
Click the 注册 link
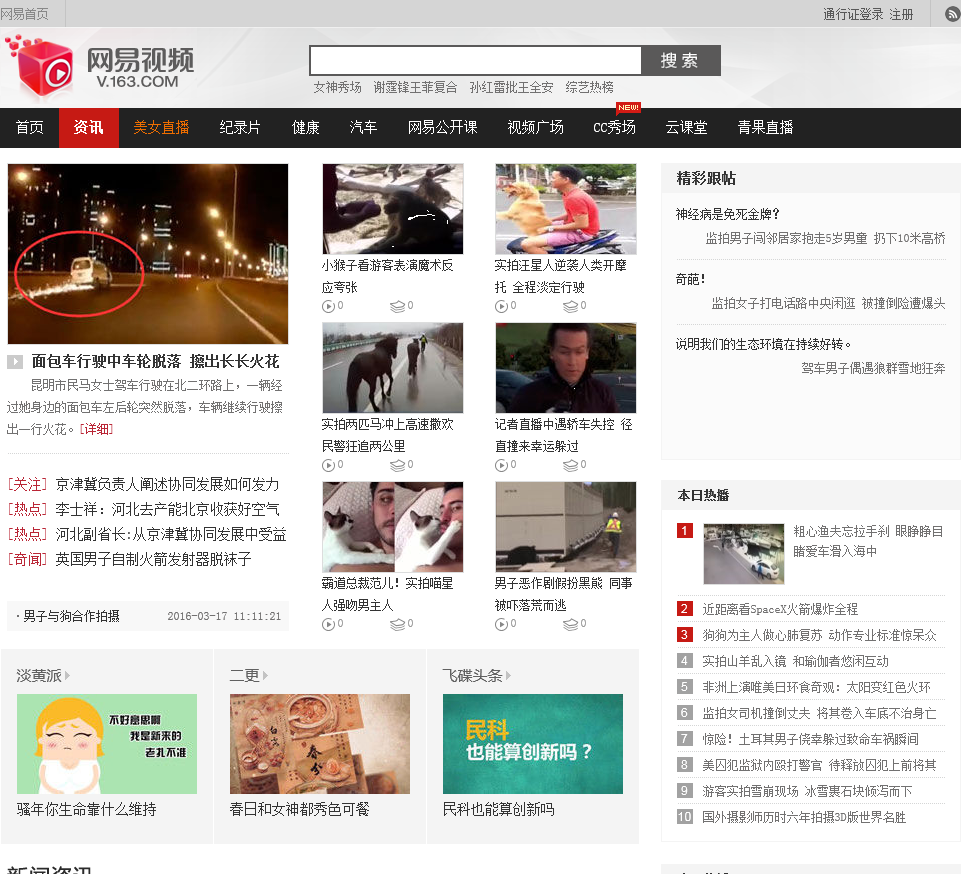coord(901,14)
